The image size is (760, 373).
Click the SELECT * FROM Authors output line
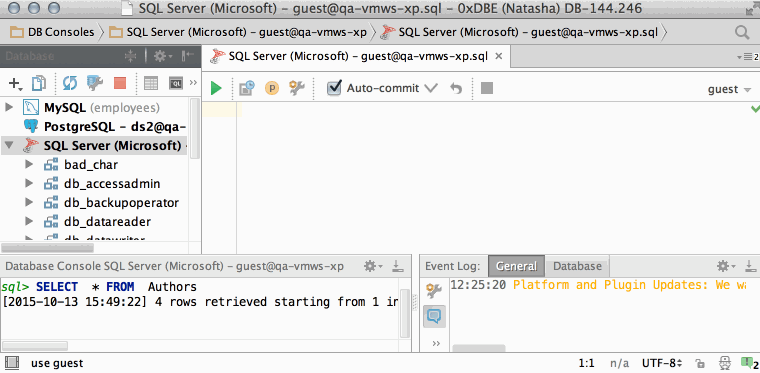(x=100, y=286)
